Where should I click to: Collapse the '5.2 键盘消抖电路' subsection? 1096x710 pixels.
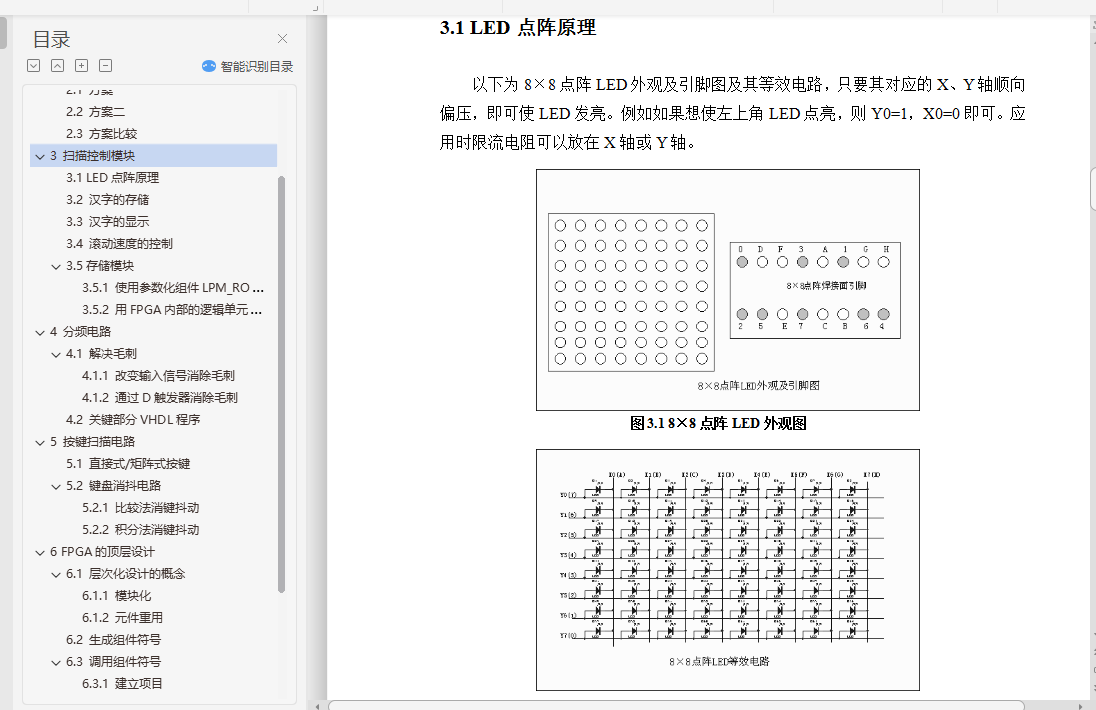56,486
